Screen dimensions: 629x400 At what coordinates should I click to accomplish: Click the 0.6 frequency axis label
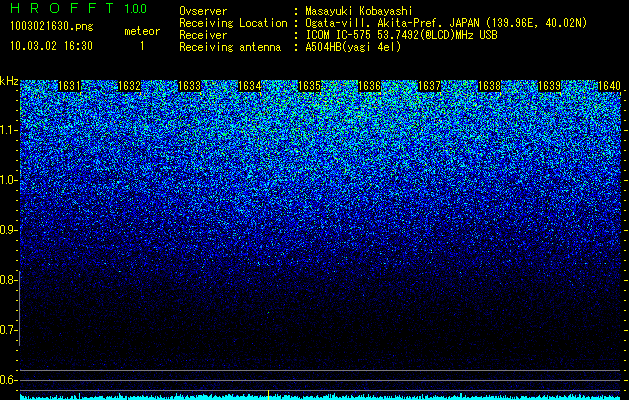pos(8,380)
